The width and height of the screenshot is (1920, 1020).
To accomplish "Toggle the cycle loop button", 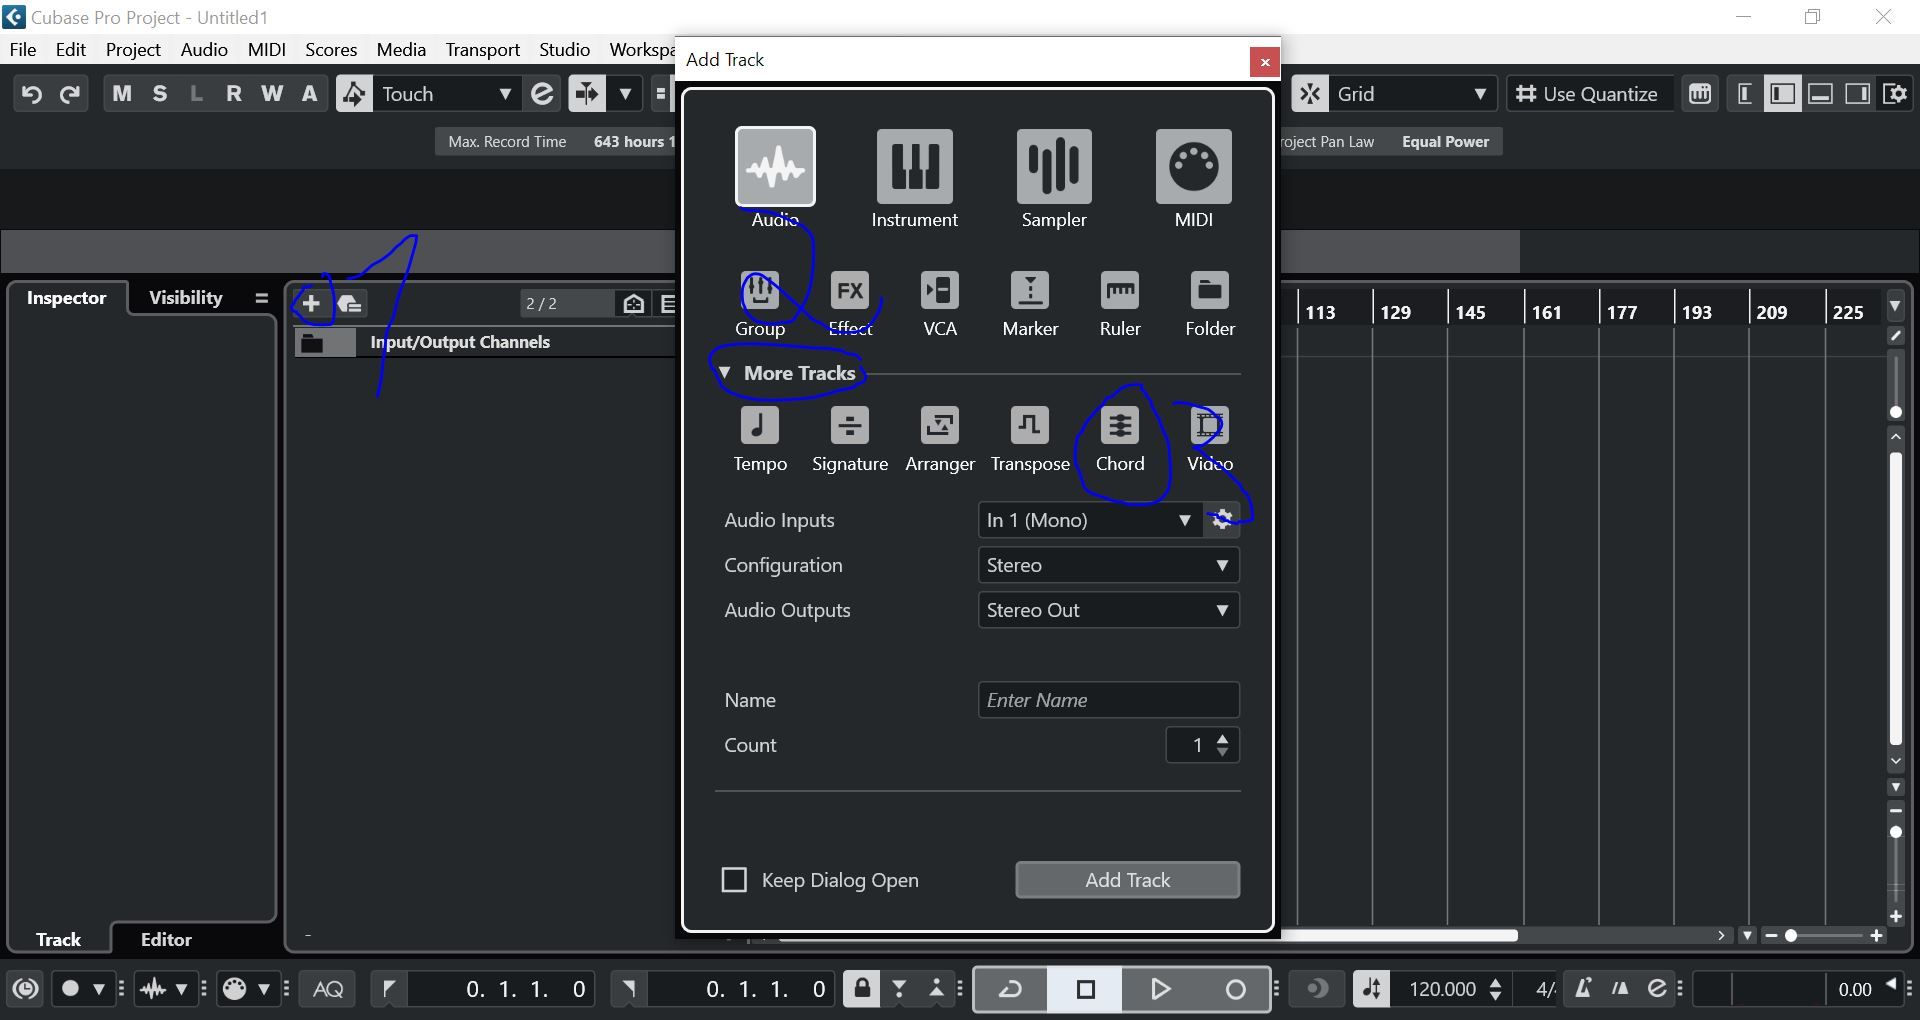I will click(x=1010, y=989).
